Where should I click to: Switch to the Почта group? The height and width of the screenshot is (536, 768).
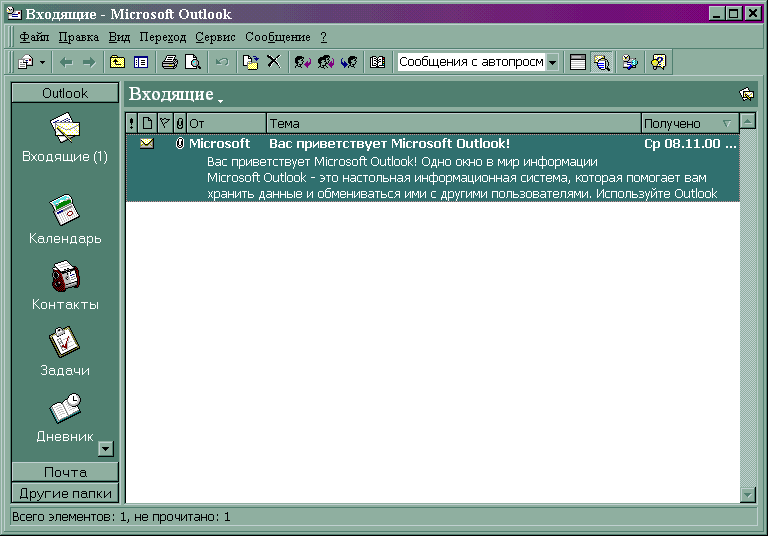tap(65, 472)
